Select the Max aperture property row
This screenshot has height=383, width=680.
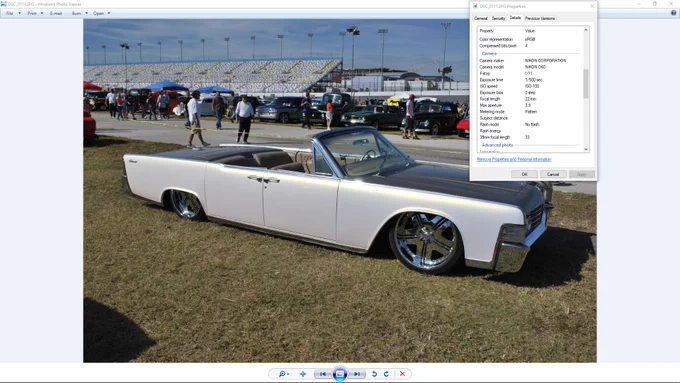click(x=530, y=105)
